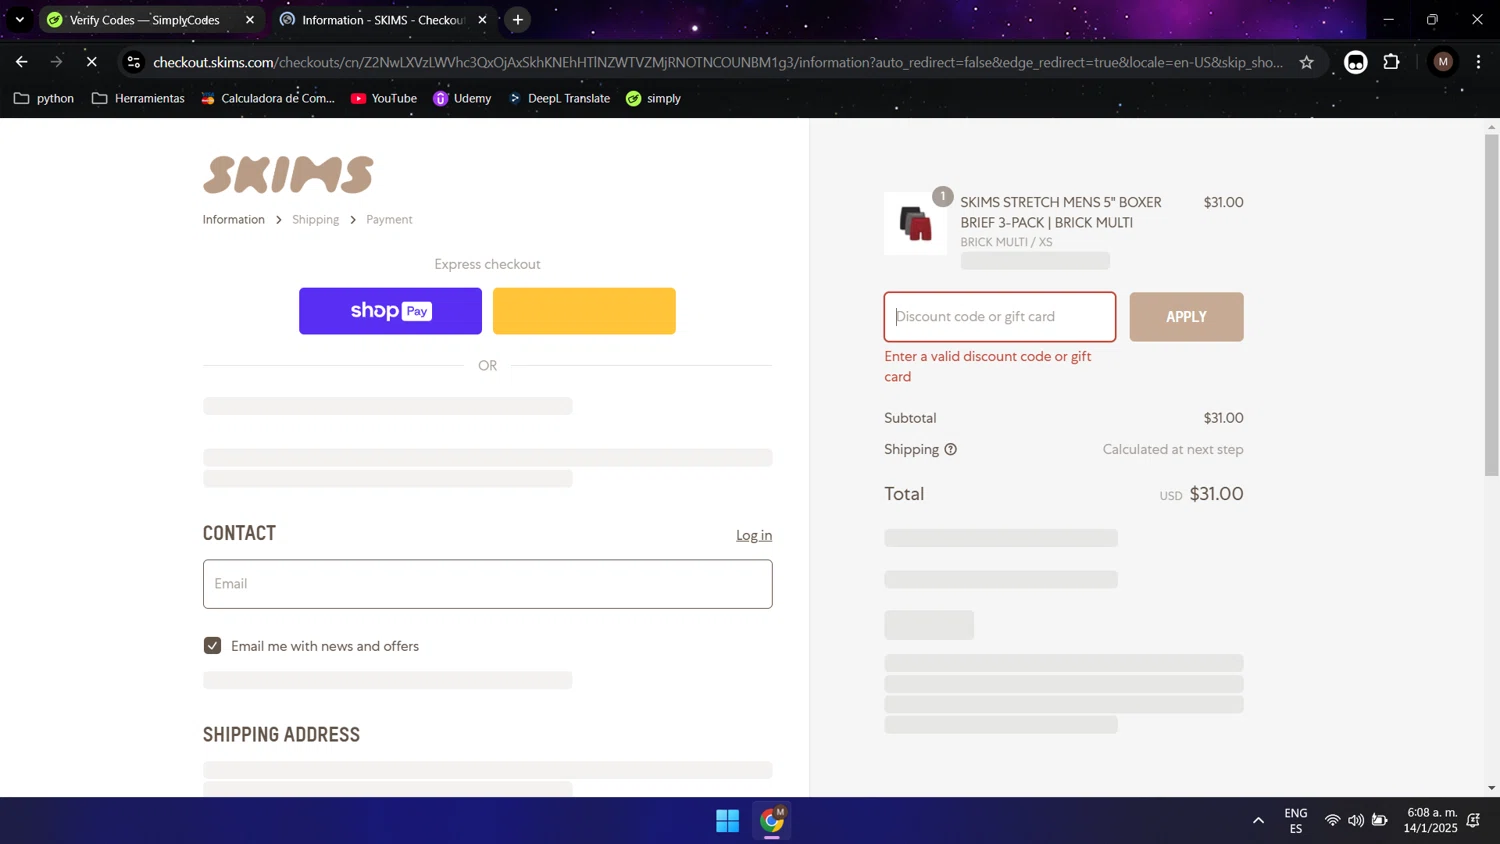Click the SKIMS STRETCH MENS 5" BOXER product title

(x=1061, y=212)
